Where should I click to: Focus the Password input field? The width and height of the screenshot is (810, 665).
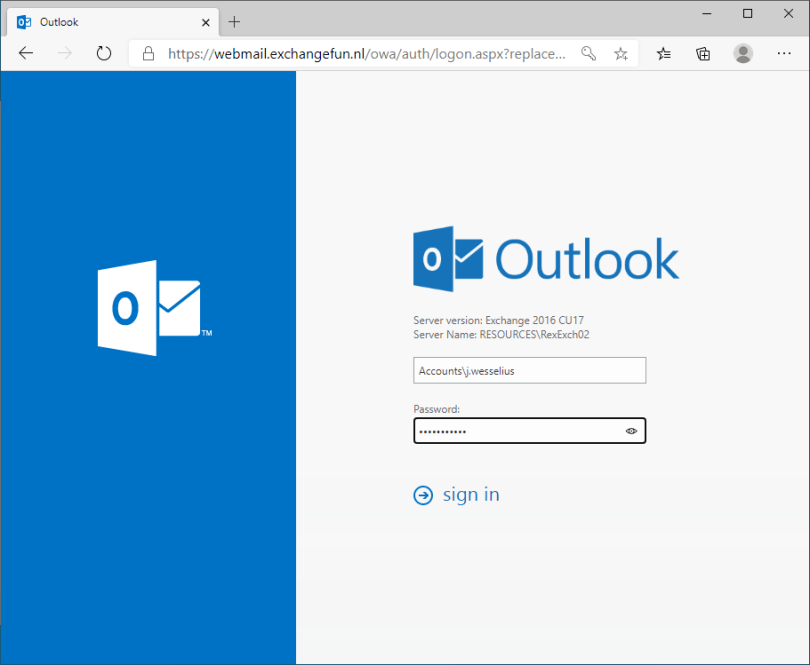point(515,431)
